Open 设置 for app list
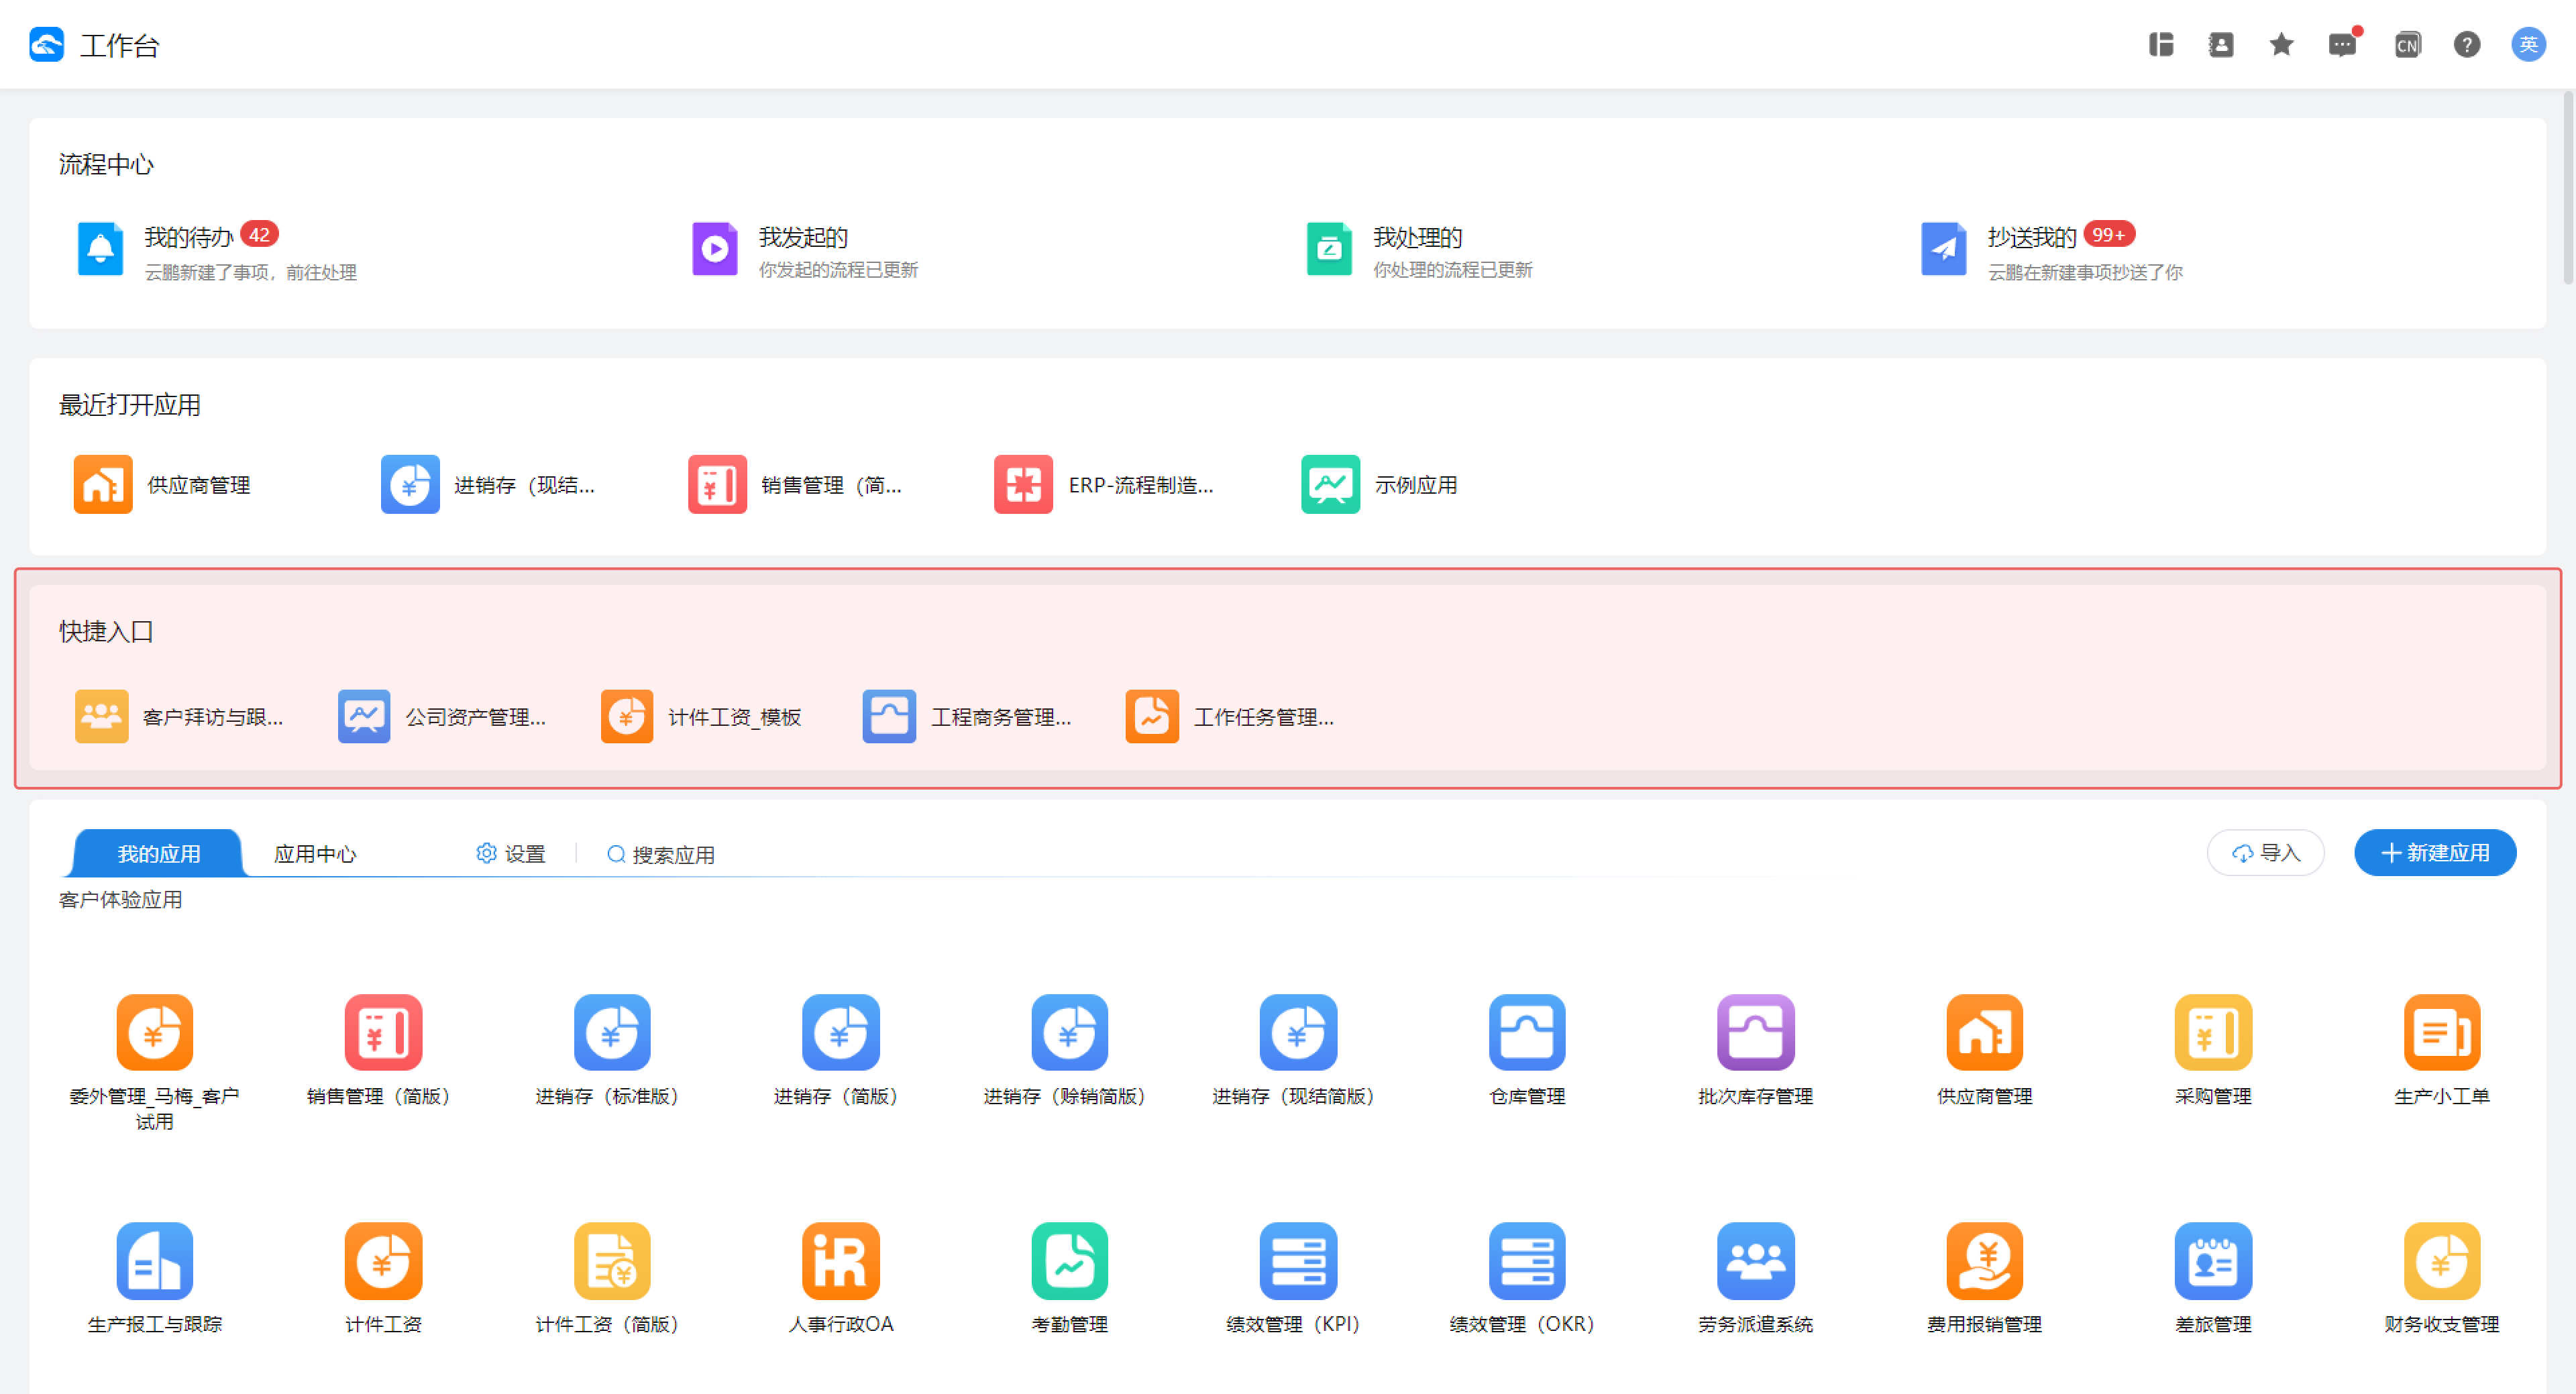Viewport: 2576px width, 1394px height. tap(511, 854)
